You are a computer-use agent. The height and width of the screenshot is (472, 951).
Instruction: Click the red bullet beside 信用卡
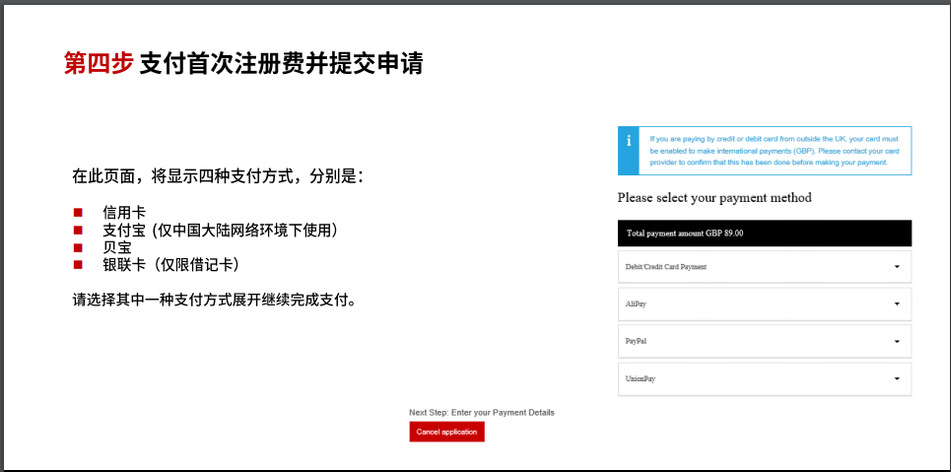(78, 213)
